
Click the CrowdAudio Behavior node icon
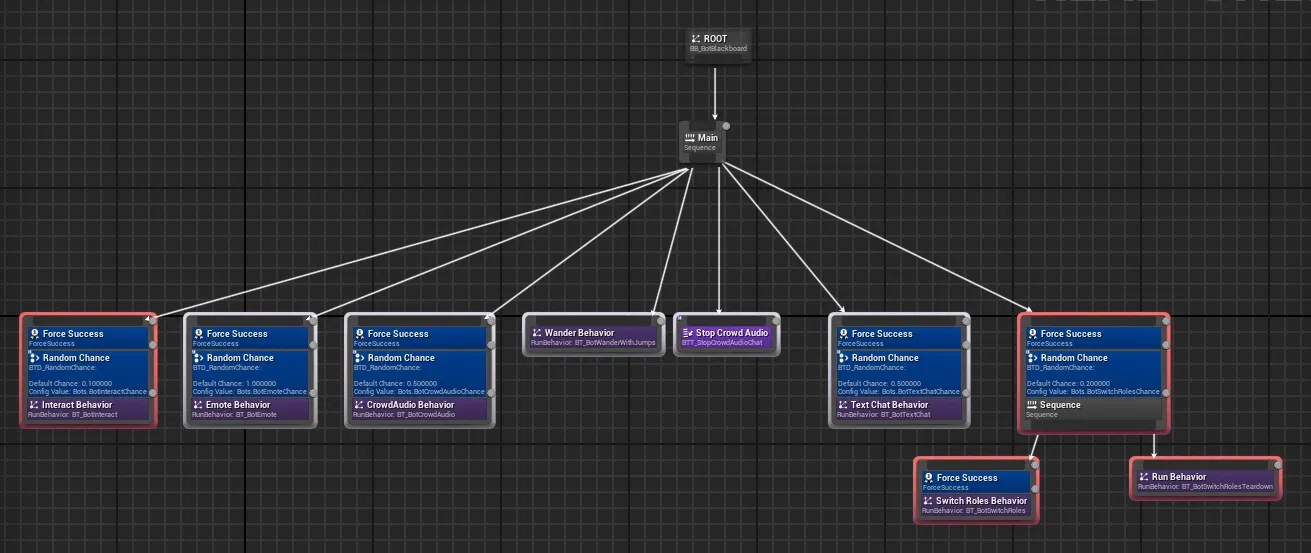[359, 405]
